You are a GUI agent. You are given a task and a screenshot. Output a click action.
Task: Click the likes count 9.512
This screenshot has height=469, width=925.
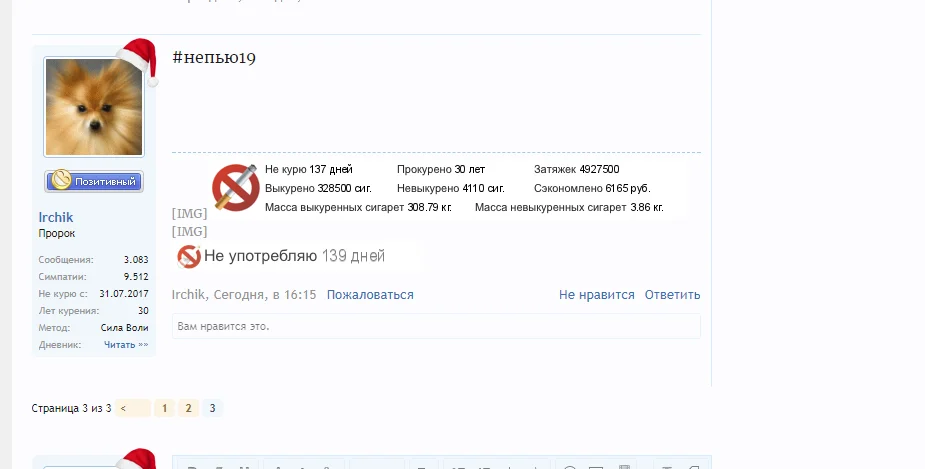coord(136,277)
